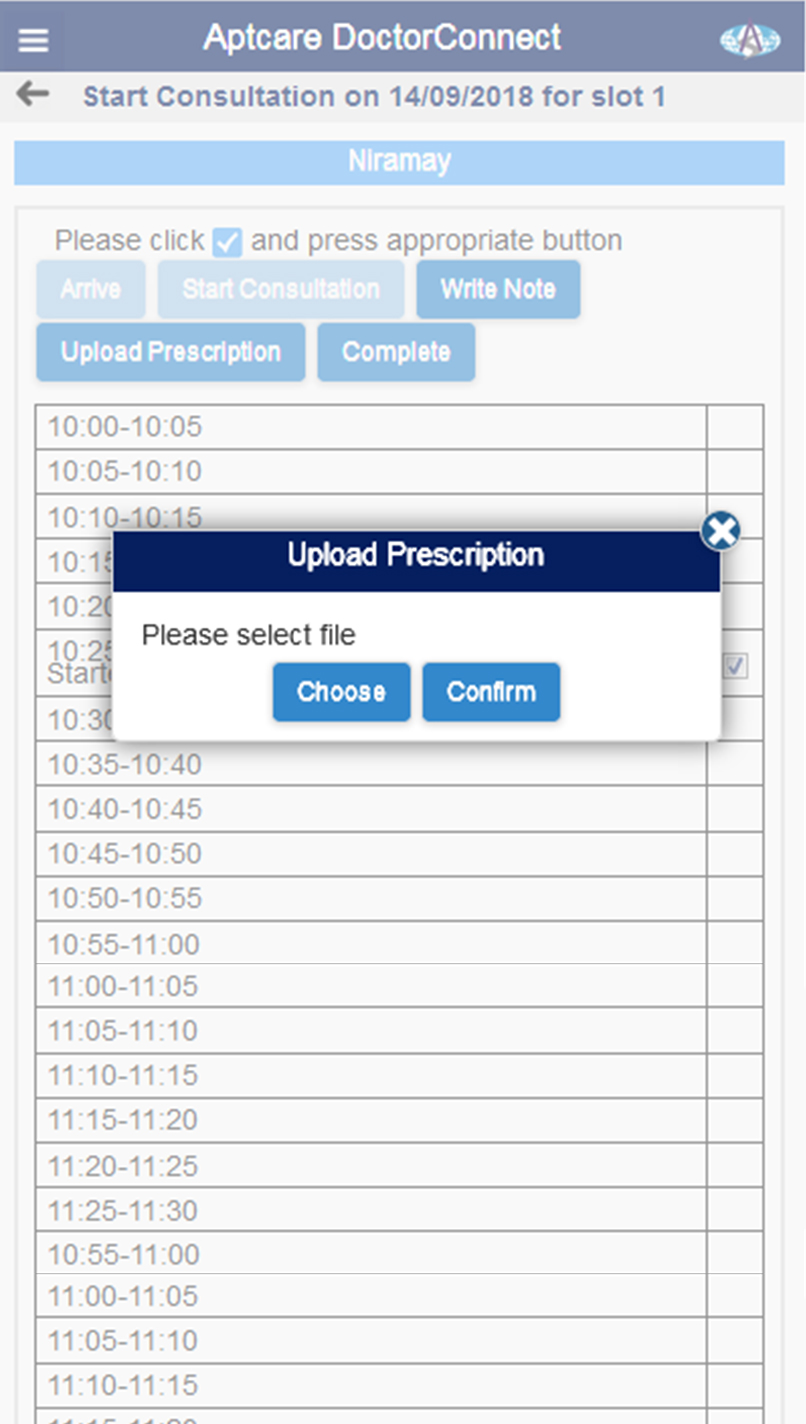Open the hamburger menu
The width and height of the screenshot is (806, 1424).
pyautogui.click(x=33, y=40)
